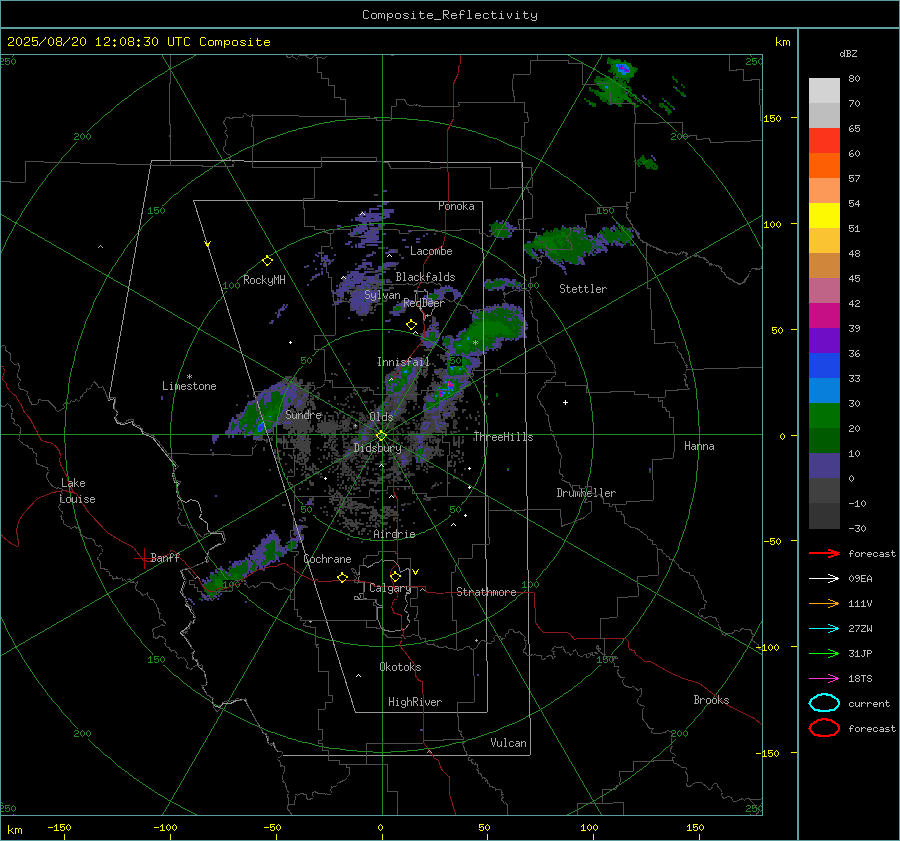Click the Strathmore city label
The height and width of the screenshot is (841, 900).
[x=486, y=592]
